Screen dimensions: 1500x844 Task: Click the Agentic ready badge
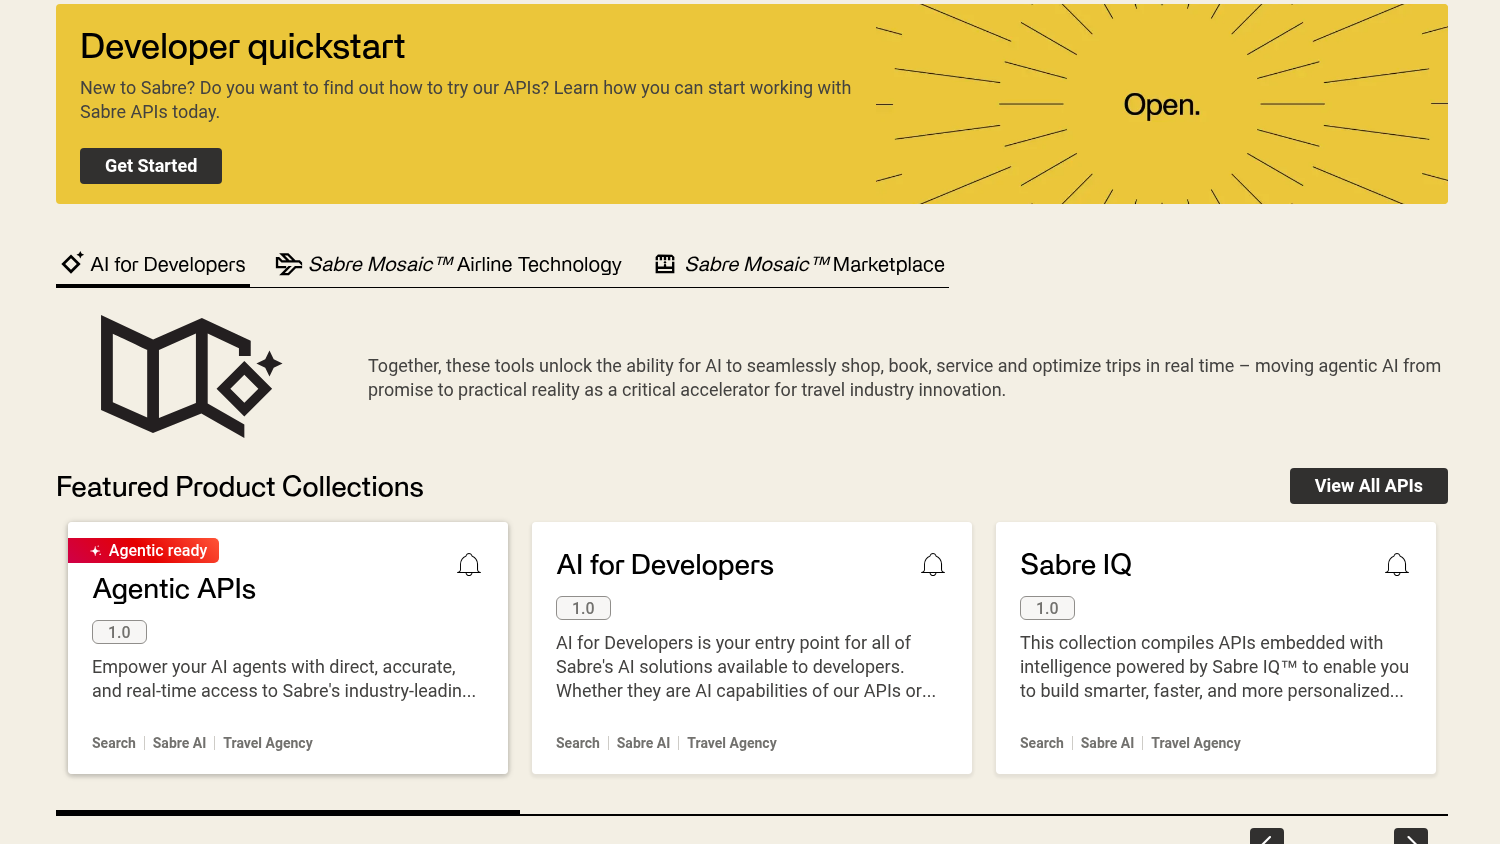(144, 551)
